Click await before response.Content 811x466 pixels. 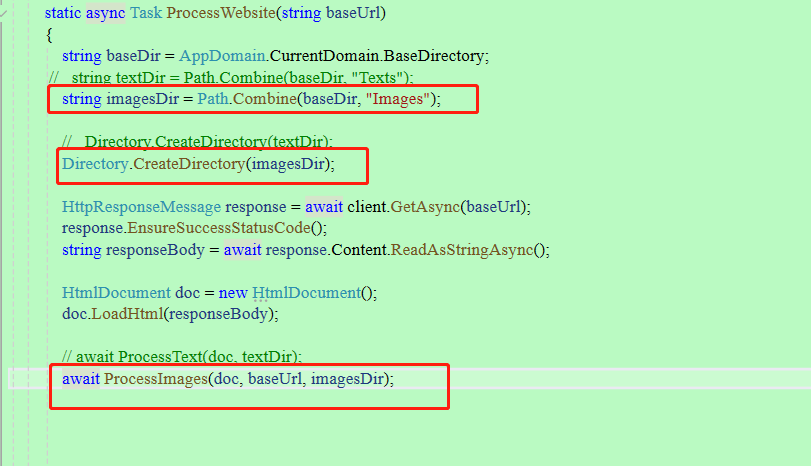(x=243, y=250)
